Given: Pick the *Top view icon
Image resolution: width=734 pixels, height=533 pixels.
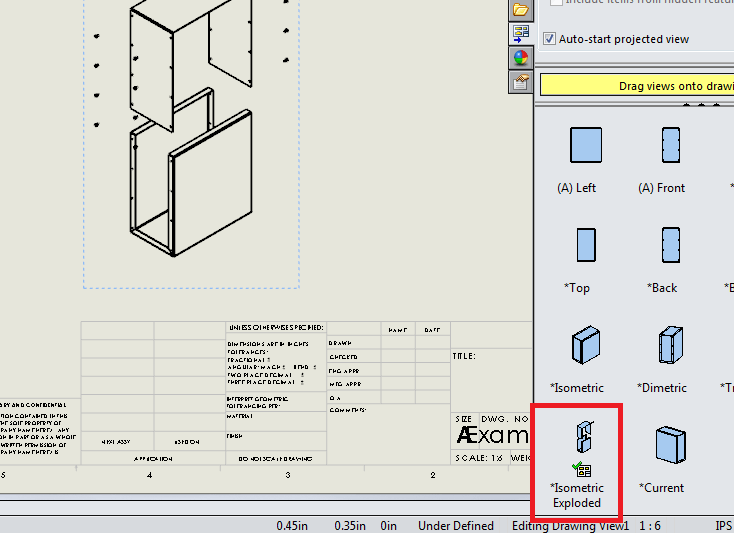Looking at the screenshot, I should (x=586, y=245).
